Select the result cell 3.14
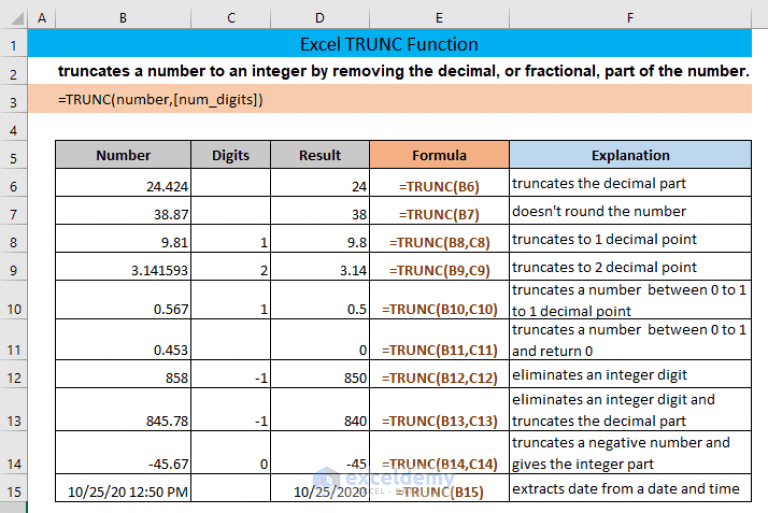Screen dimensions: 768x513 (x=320, y=267)
